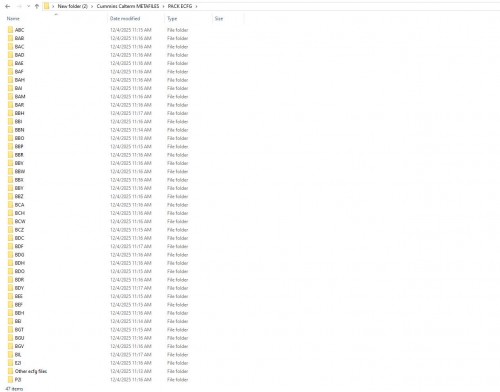Select the BCA folder icon

(x=11, y=205)
